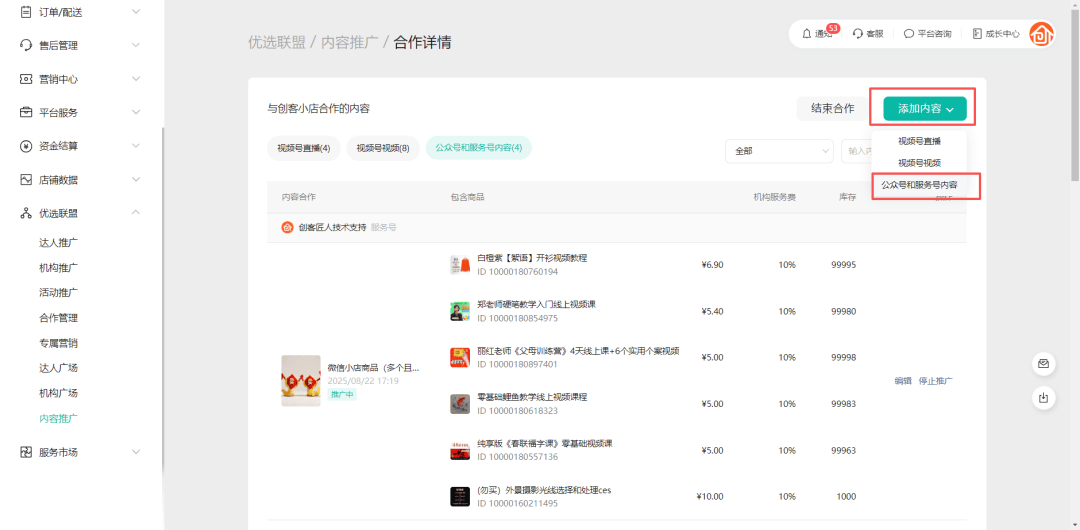
Task: Click the 添加内容 dropdown button
Action: click(x=924, y=109)
